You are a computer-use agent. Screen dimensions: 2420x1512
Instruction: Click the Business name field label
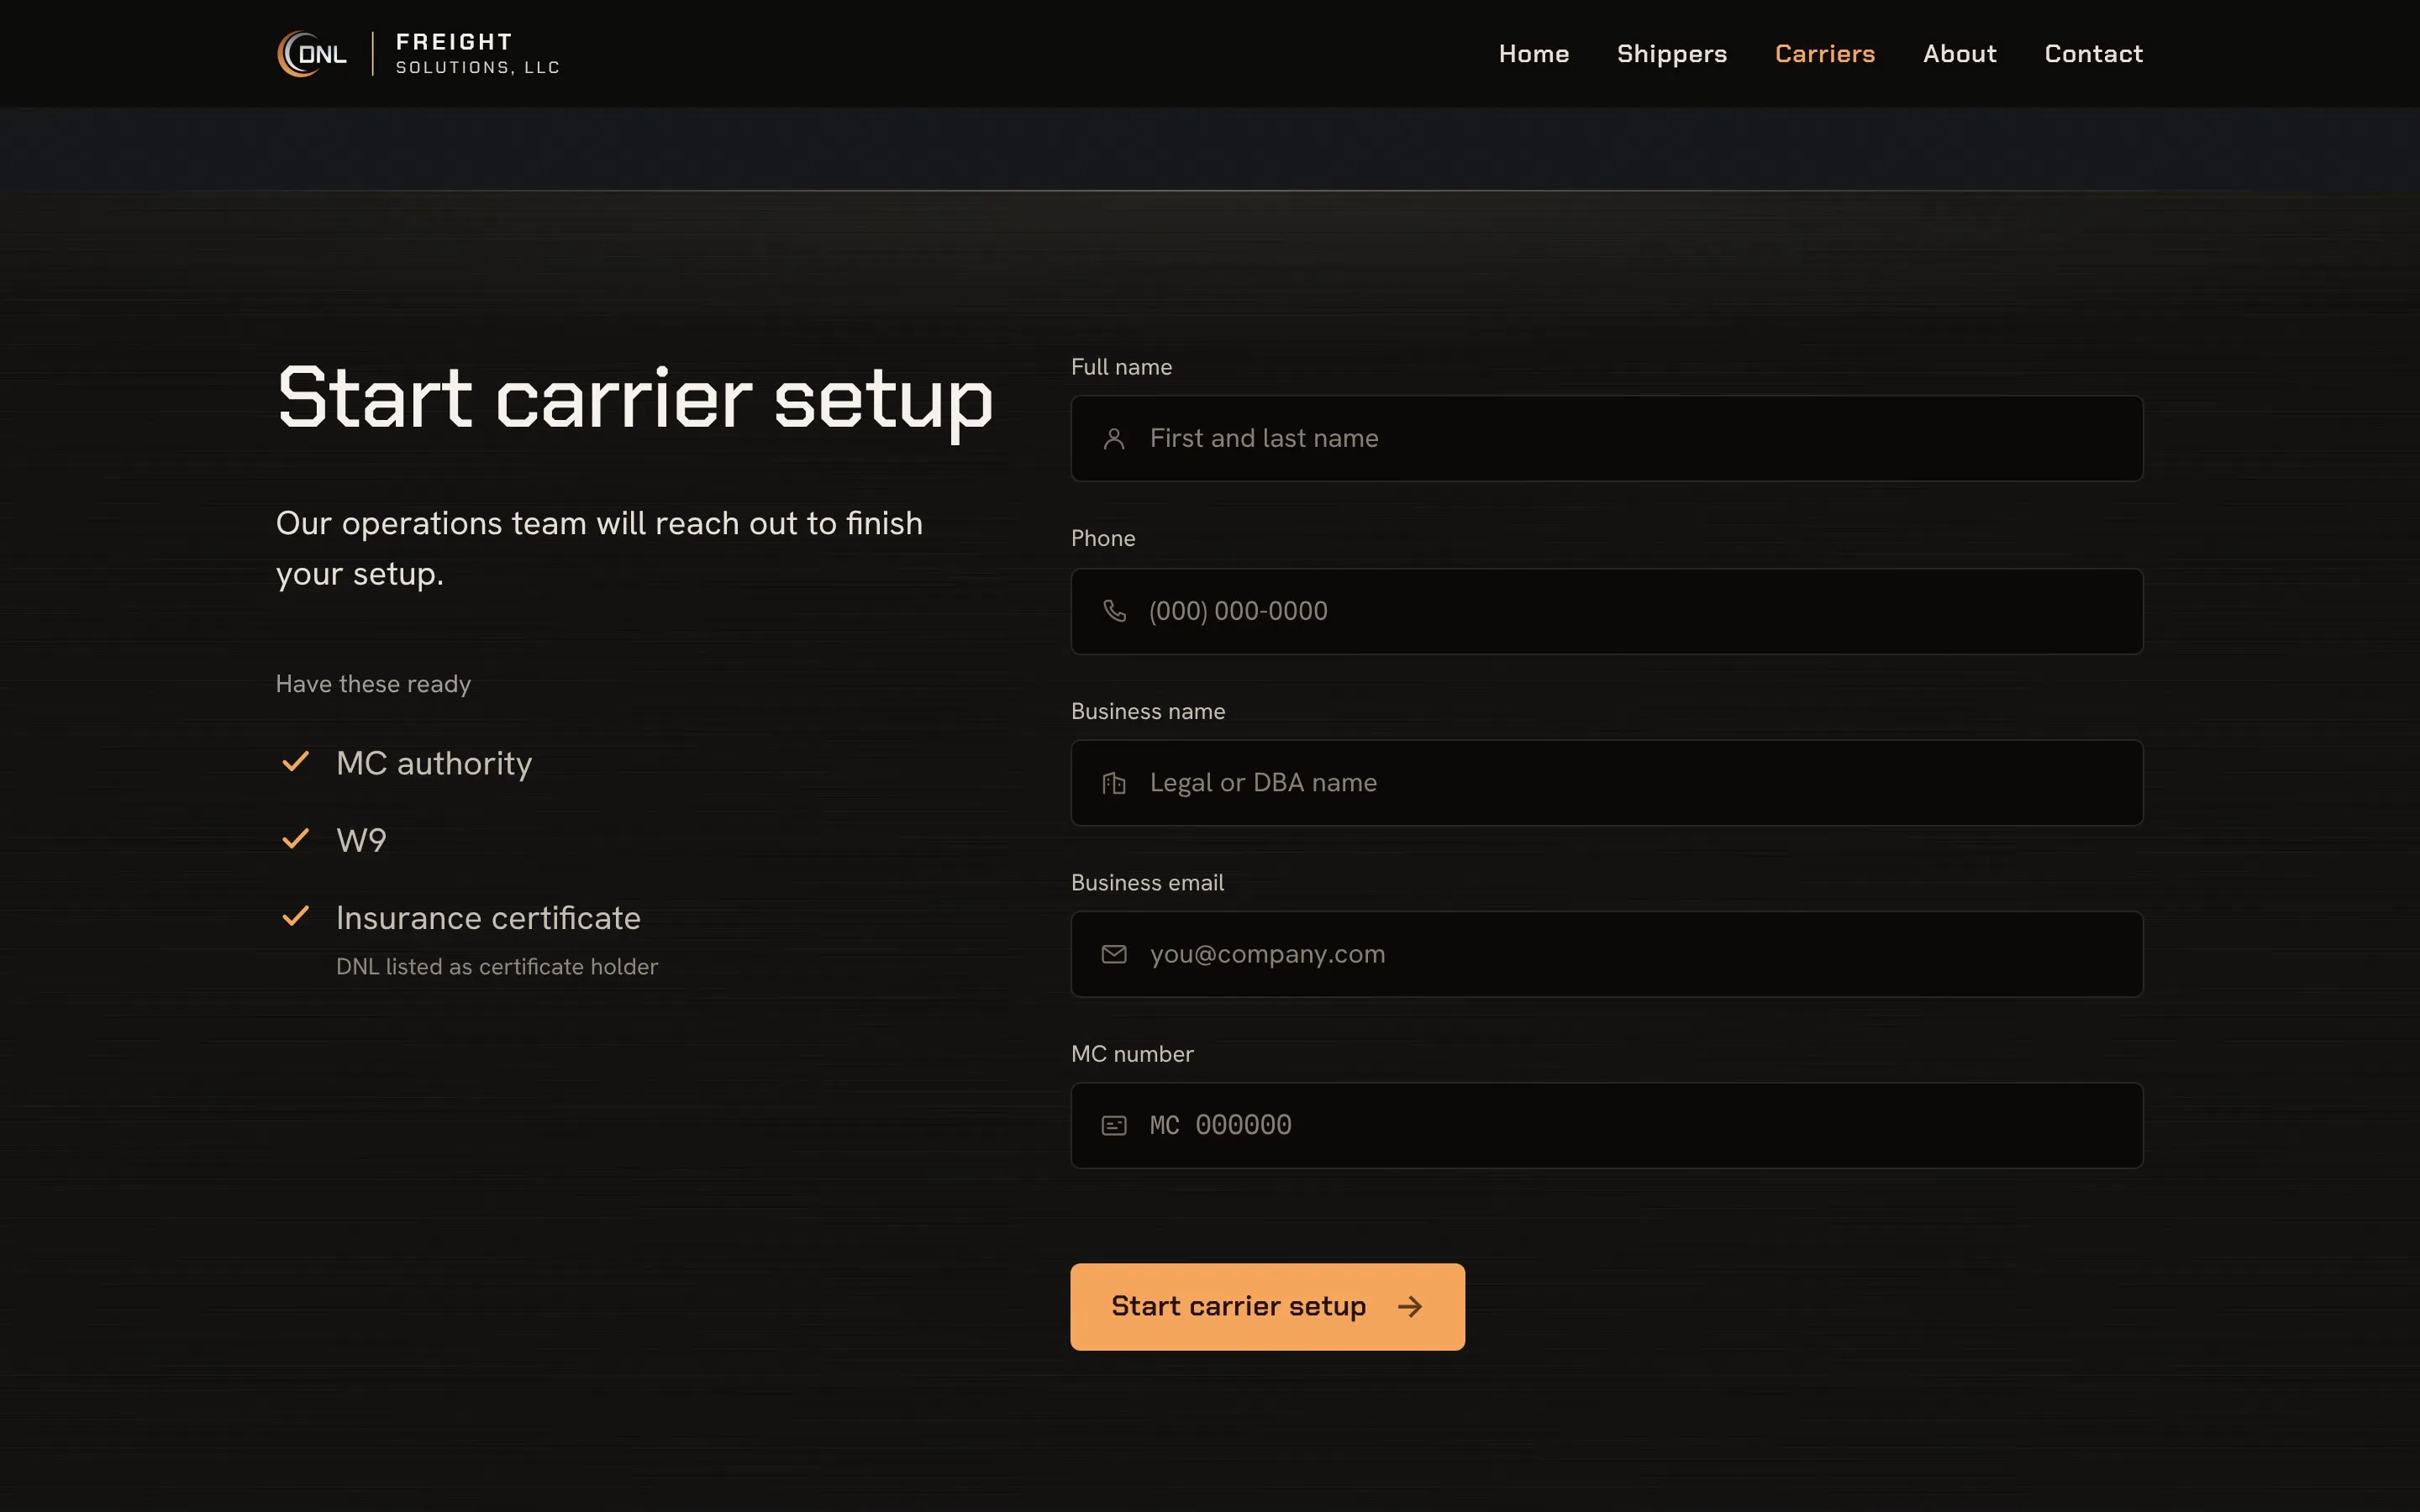(x=1148, y=711)
